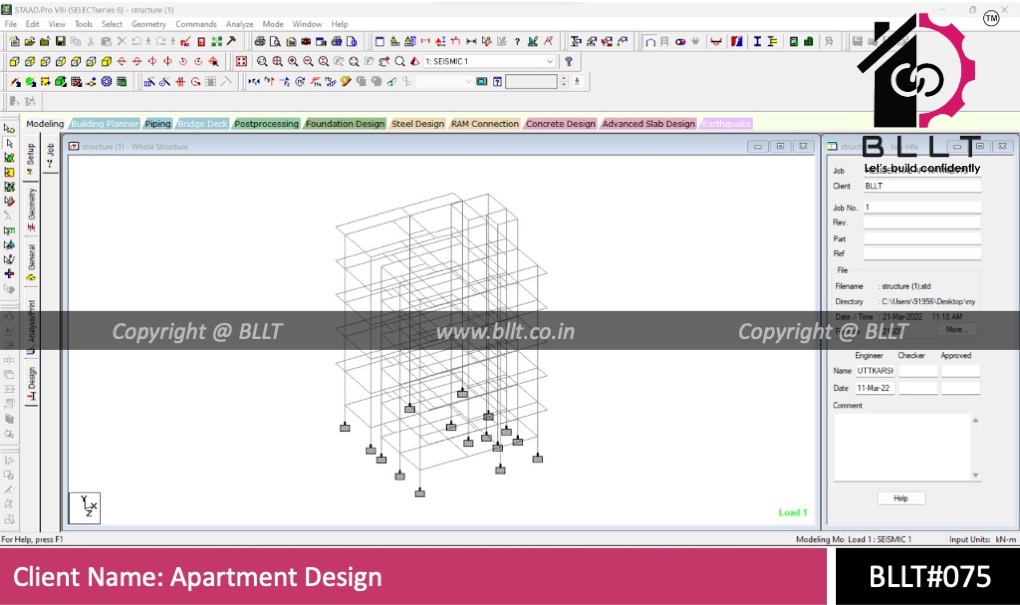This screenshot has height=605, width=1020.
Task: Click the New Structure icon
Action: (14, 42)
